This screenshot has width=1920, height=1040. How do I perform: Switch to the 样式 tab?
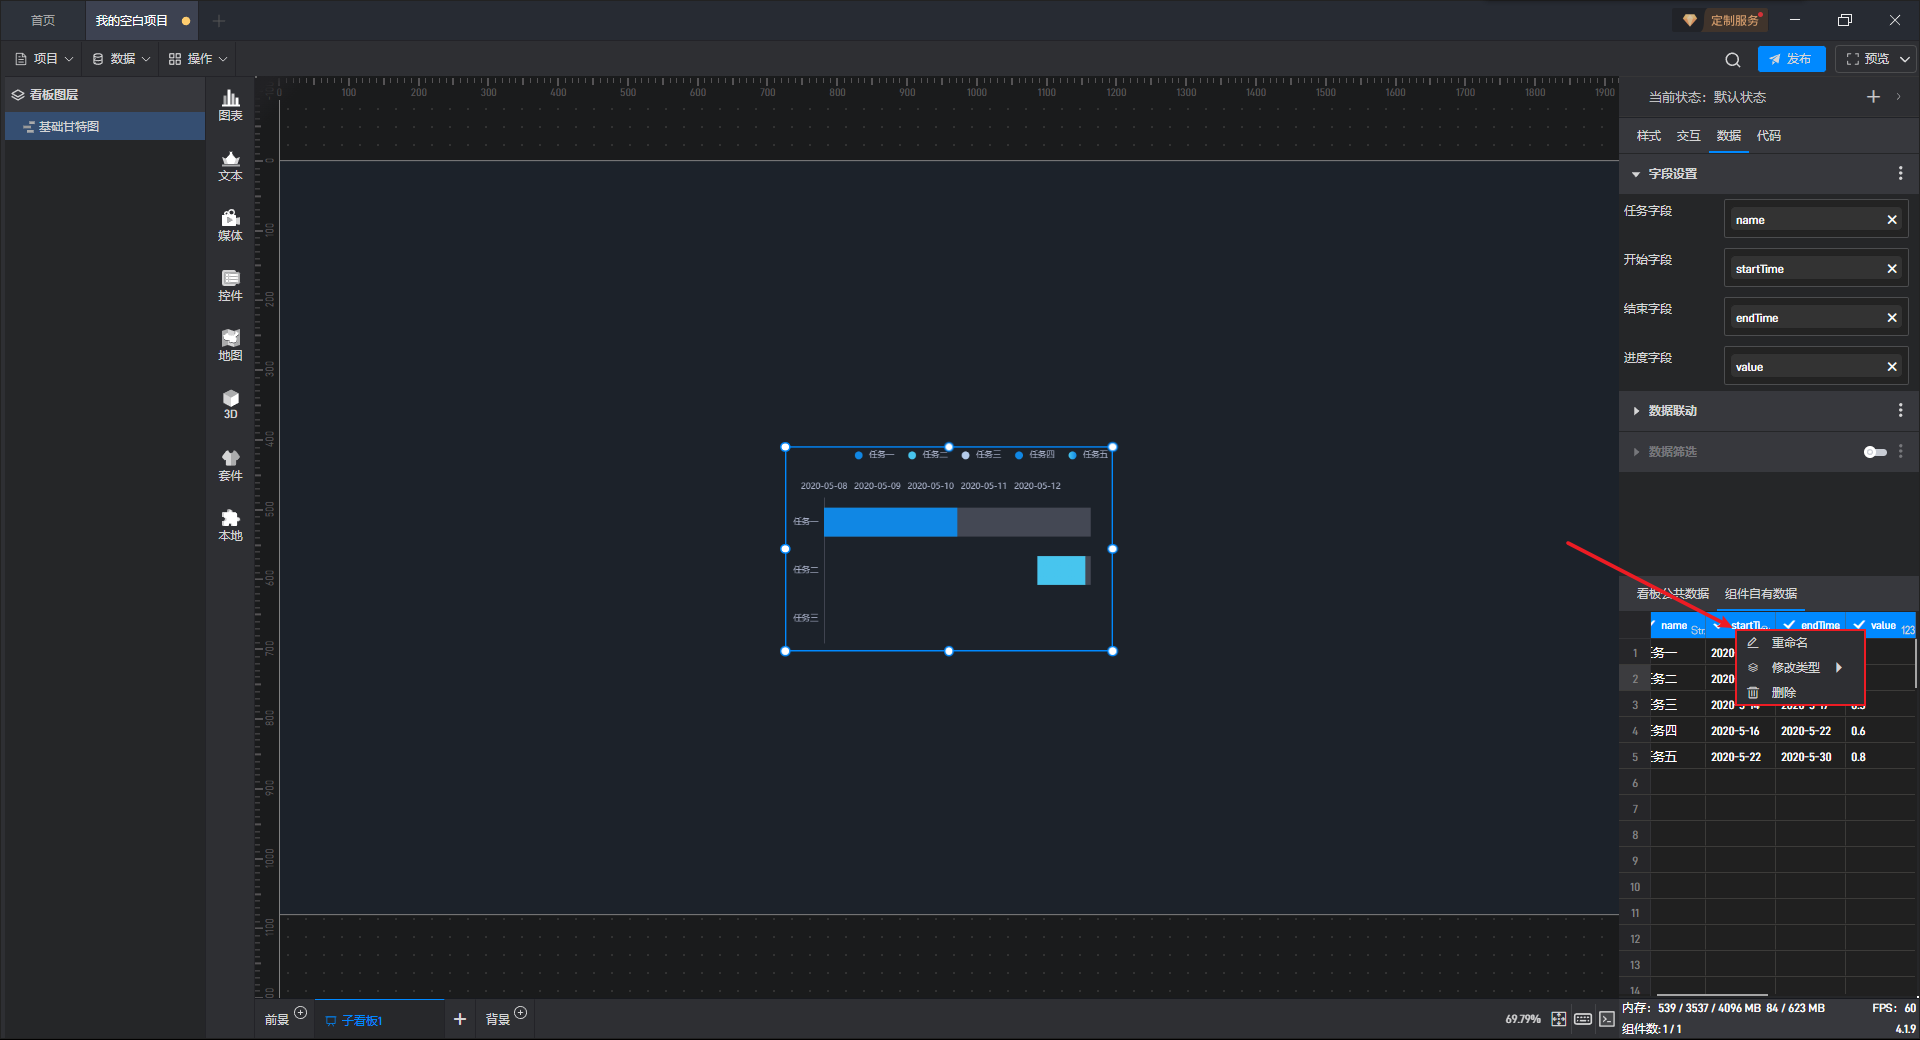point(1648,136)
